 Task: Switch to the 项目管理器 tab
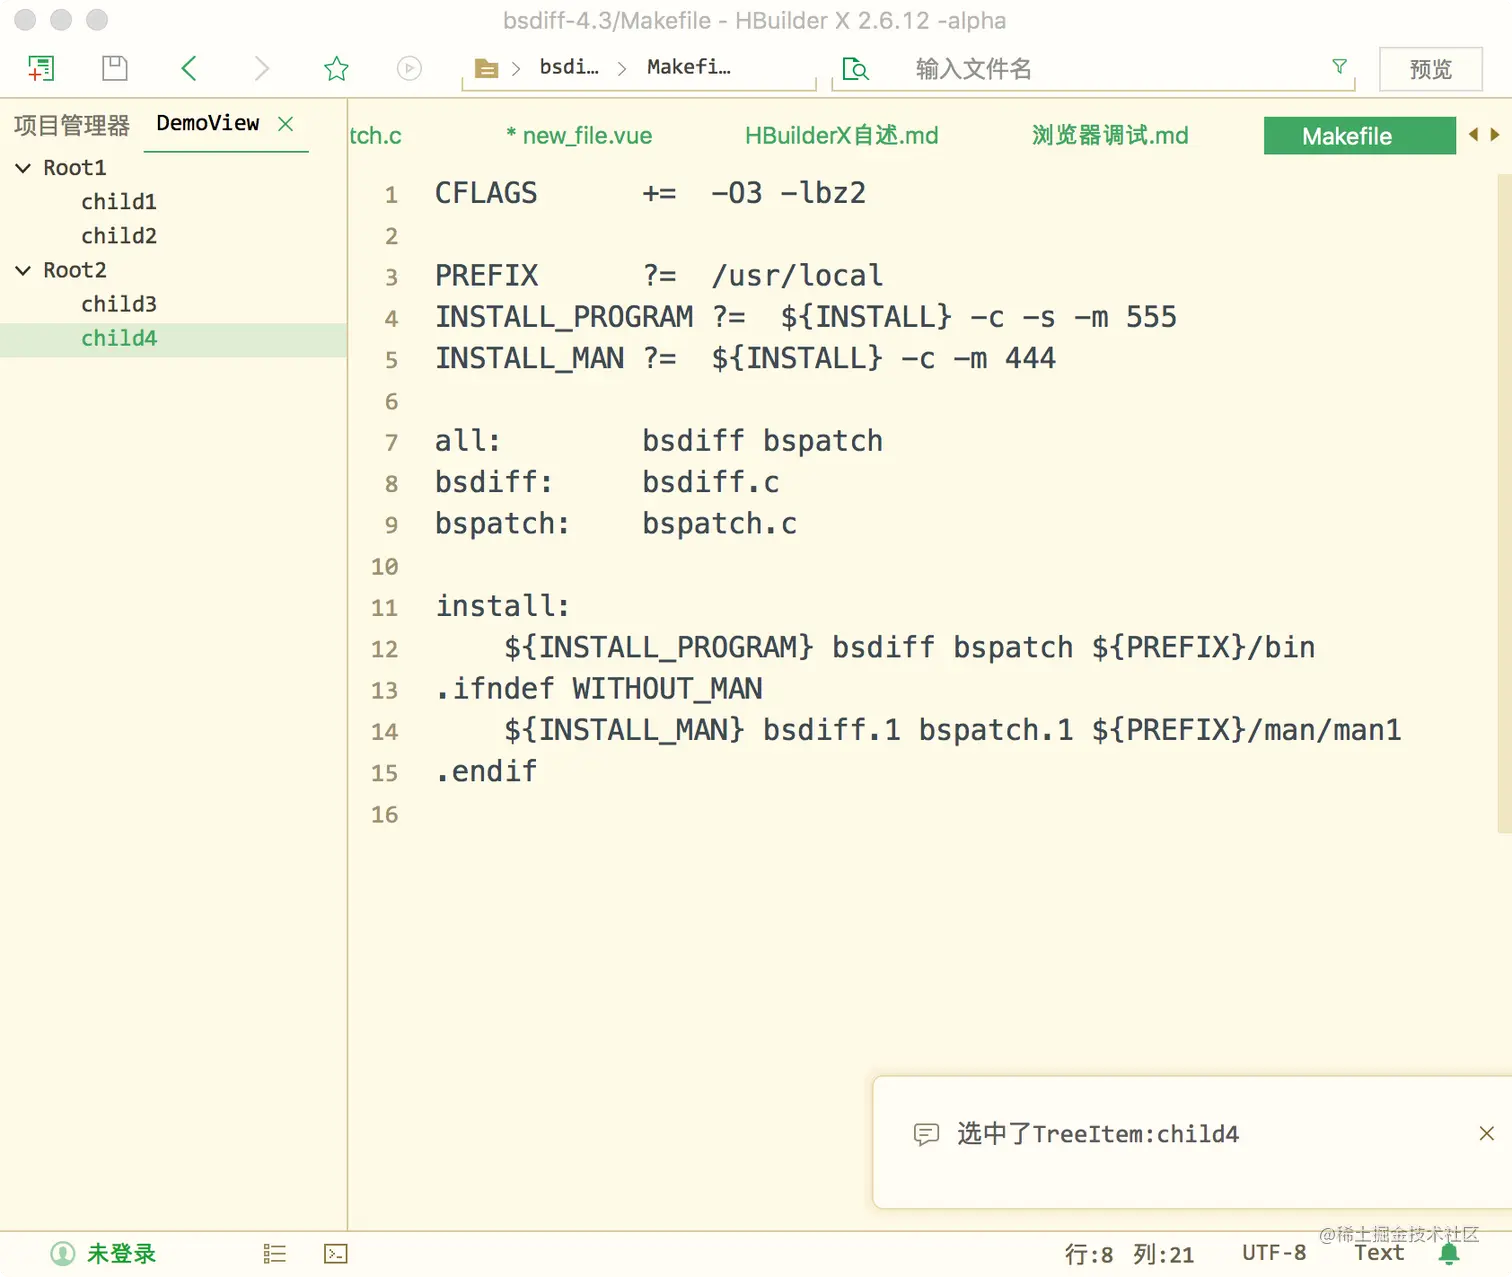72,125
